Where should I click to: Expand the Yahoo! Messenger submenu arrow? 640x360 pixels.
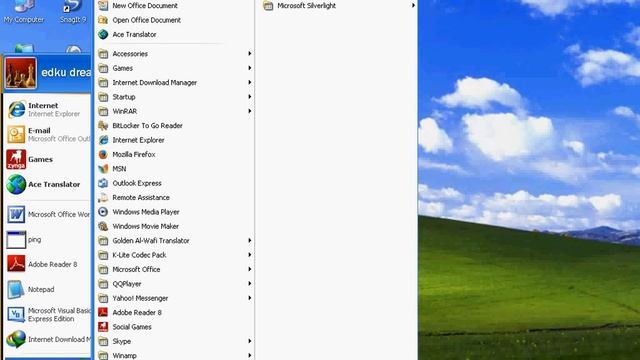click(x=249, y=298)
